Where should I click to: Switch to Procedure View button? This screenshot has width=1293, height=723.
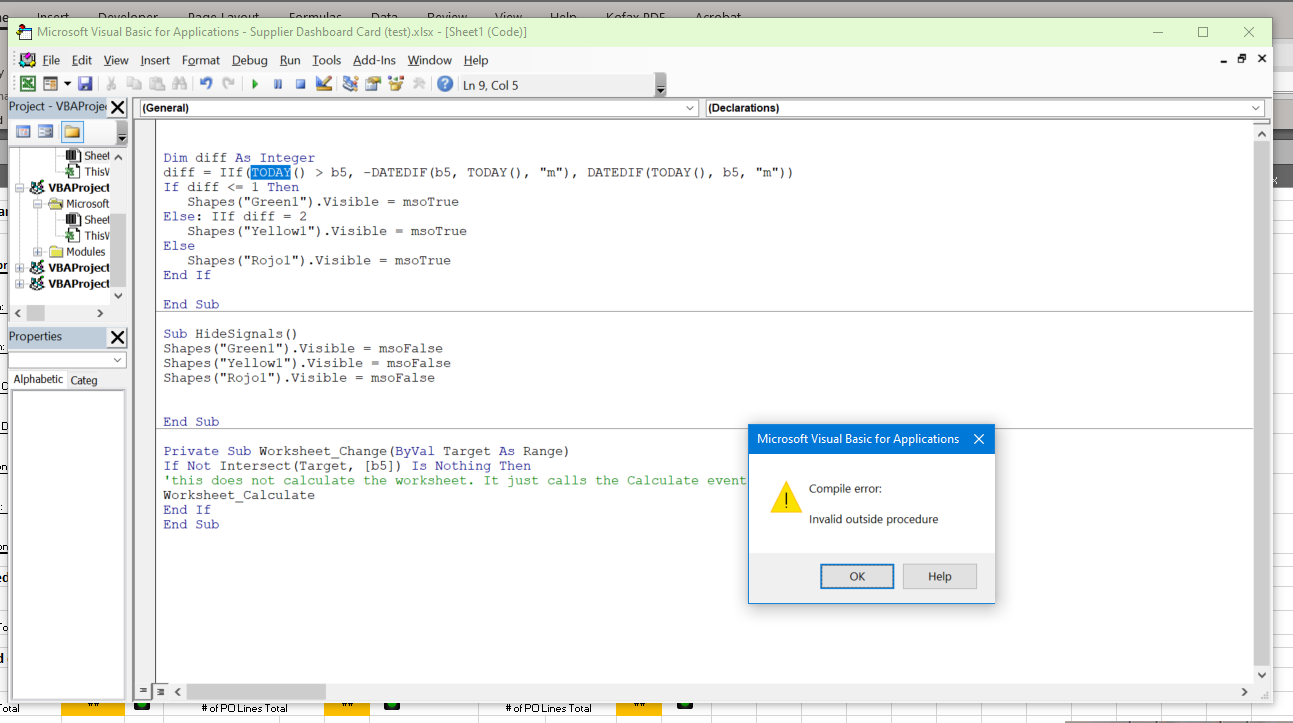coord(144,691)
